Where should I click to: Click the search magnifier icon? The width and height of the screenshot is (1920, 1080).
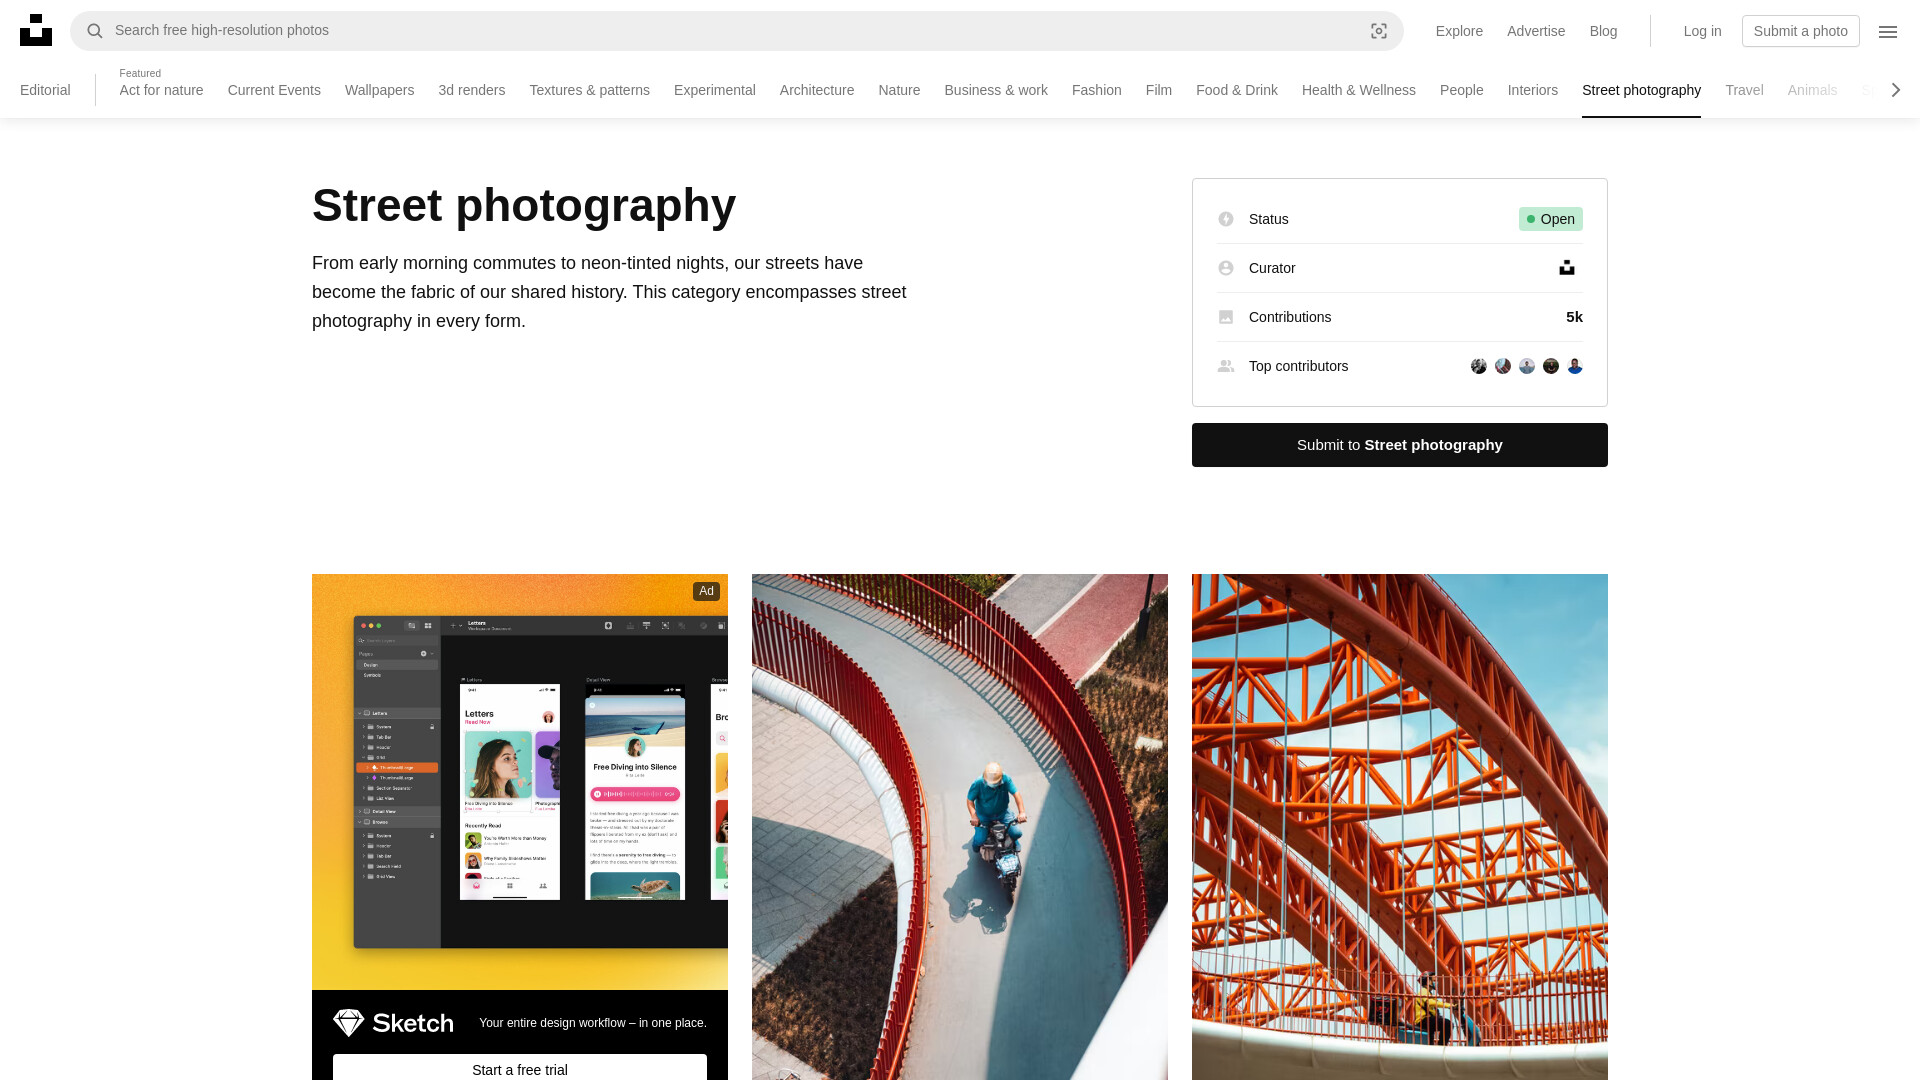pos(95,31)
